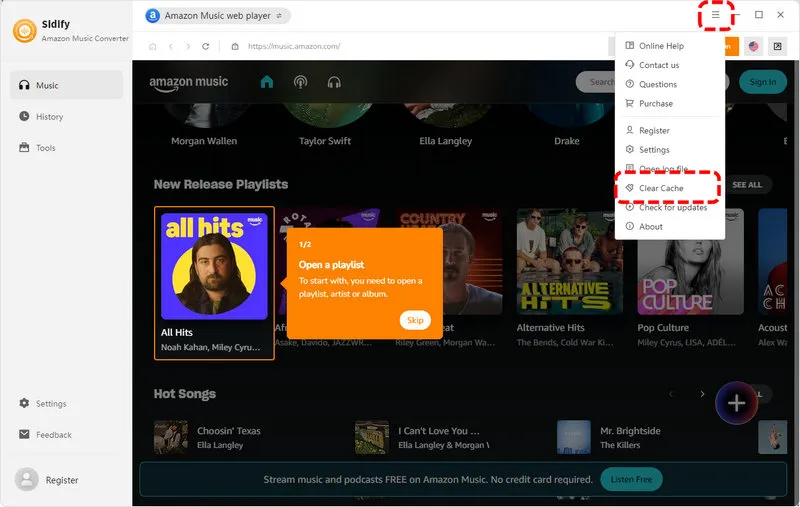Screen dimensions: 800x507
Task: Click the Register avatar in the sidebar
Action: [27, 479]
